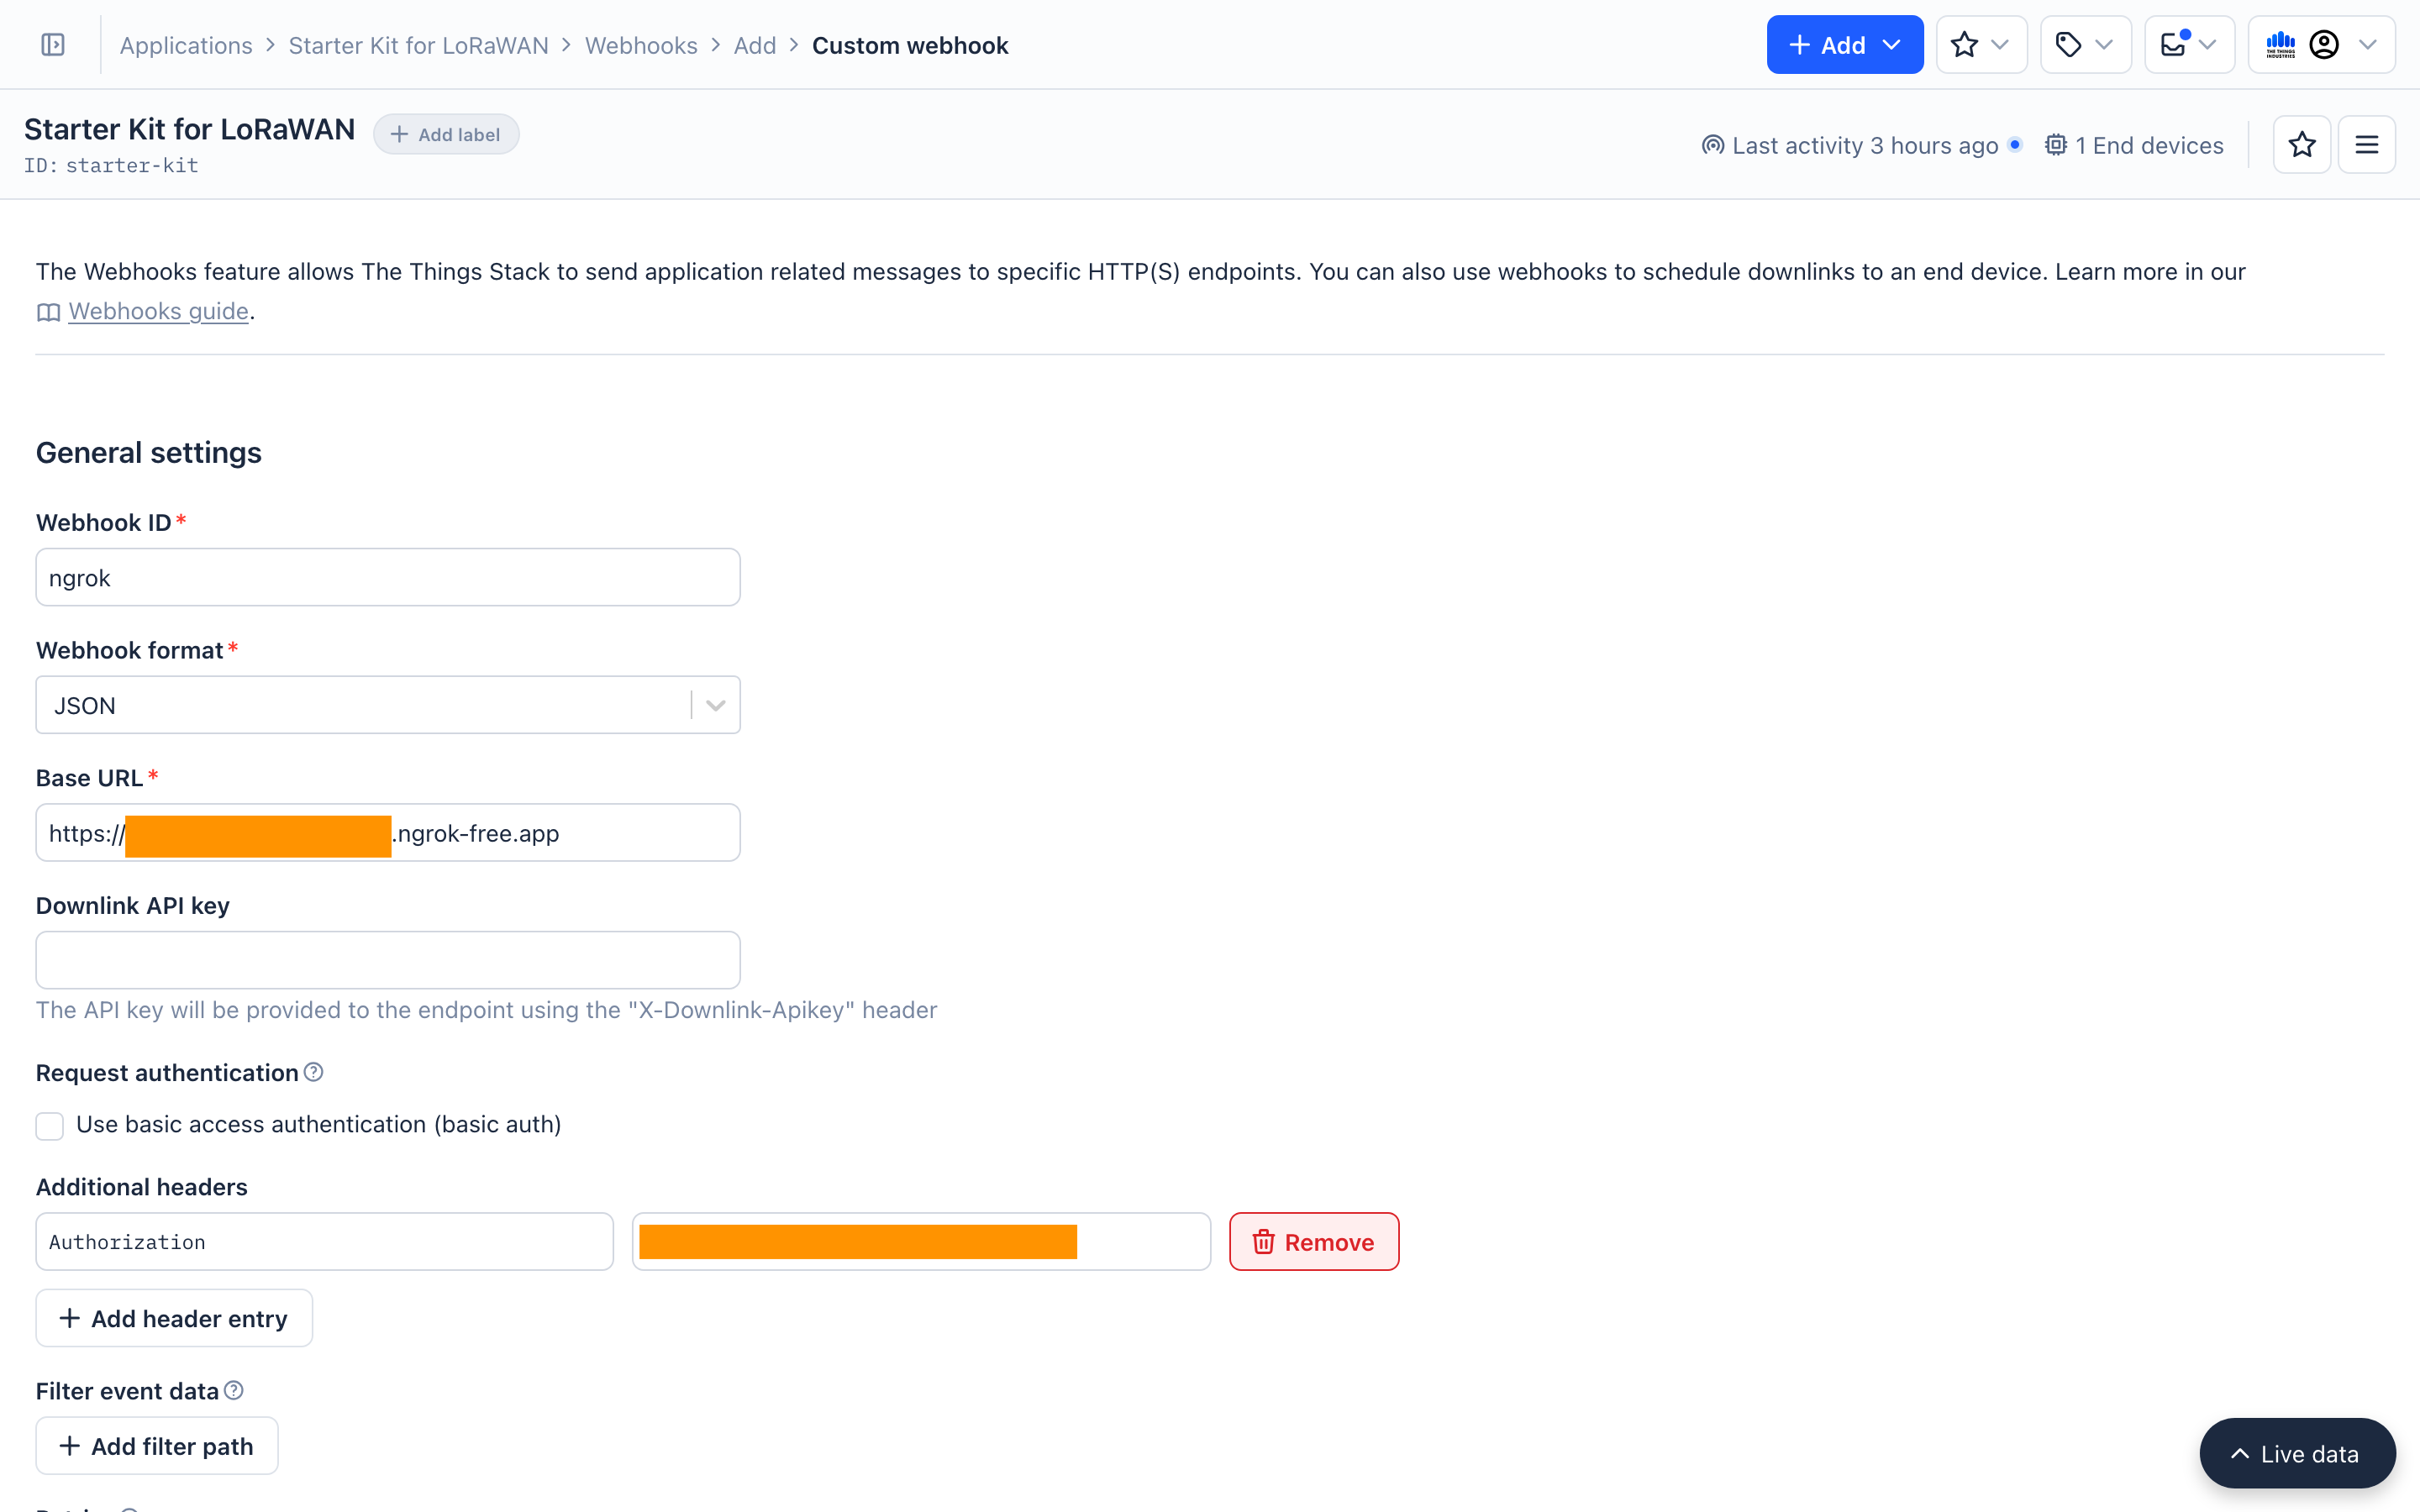Click the Request authentication help icon
This screenshot has width=2420, height=1512.
pos(312,1071)
